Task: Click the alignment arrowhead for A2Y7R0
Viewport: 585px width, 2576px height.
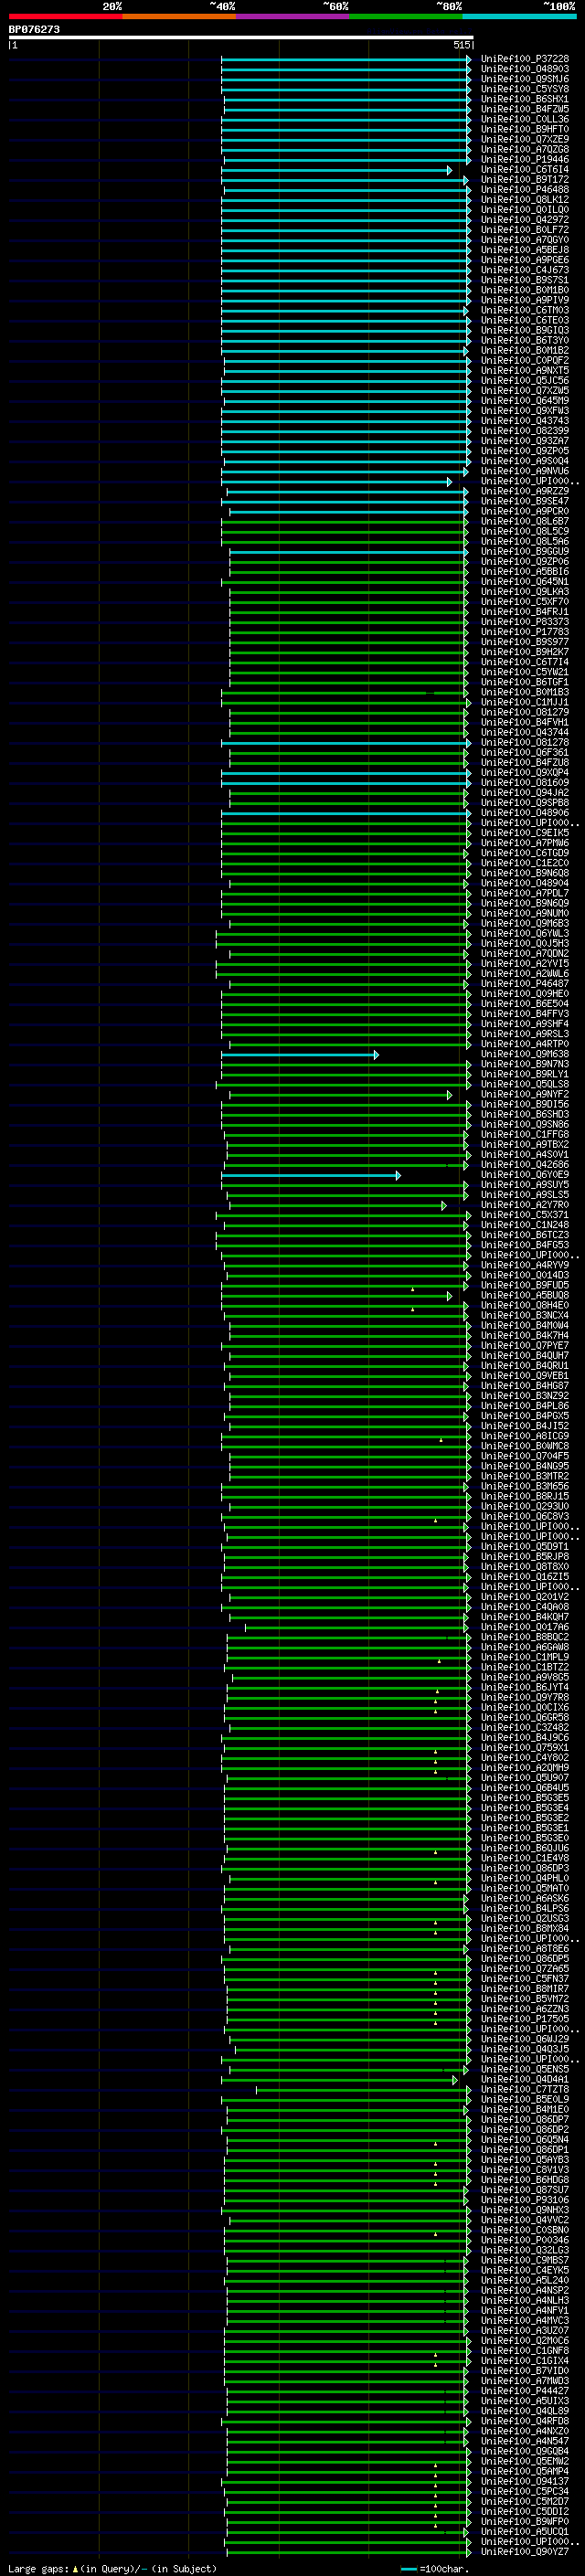Action: pos(444,1206)
